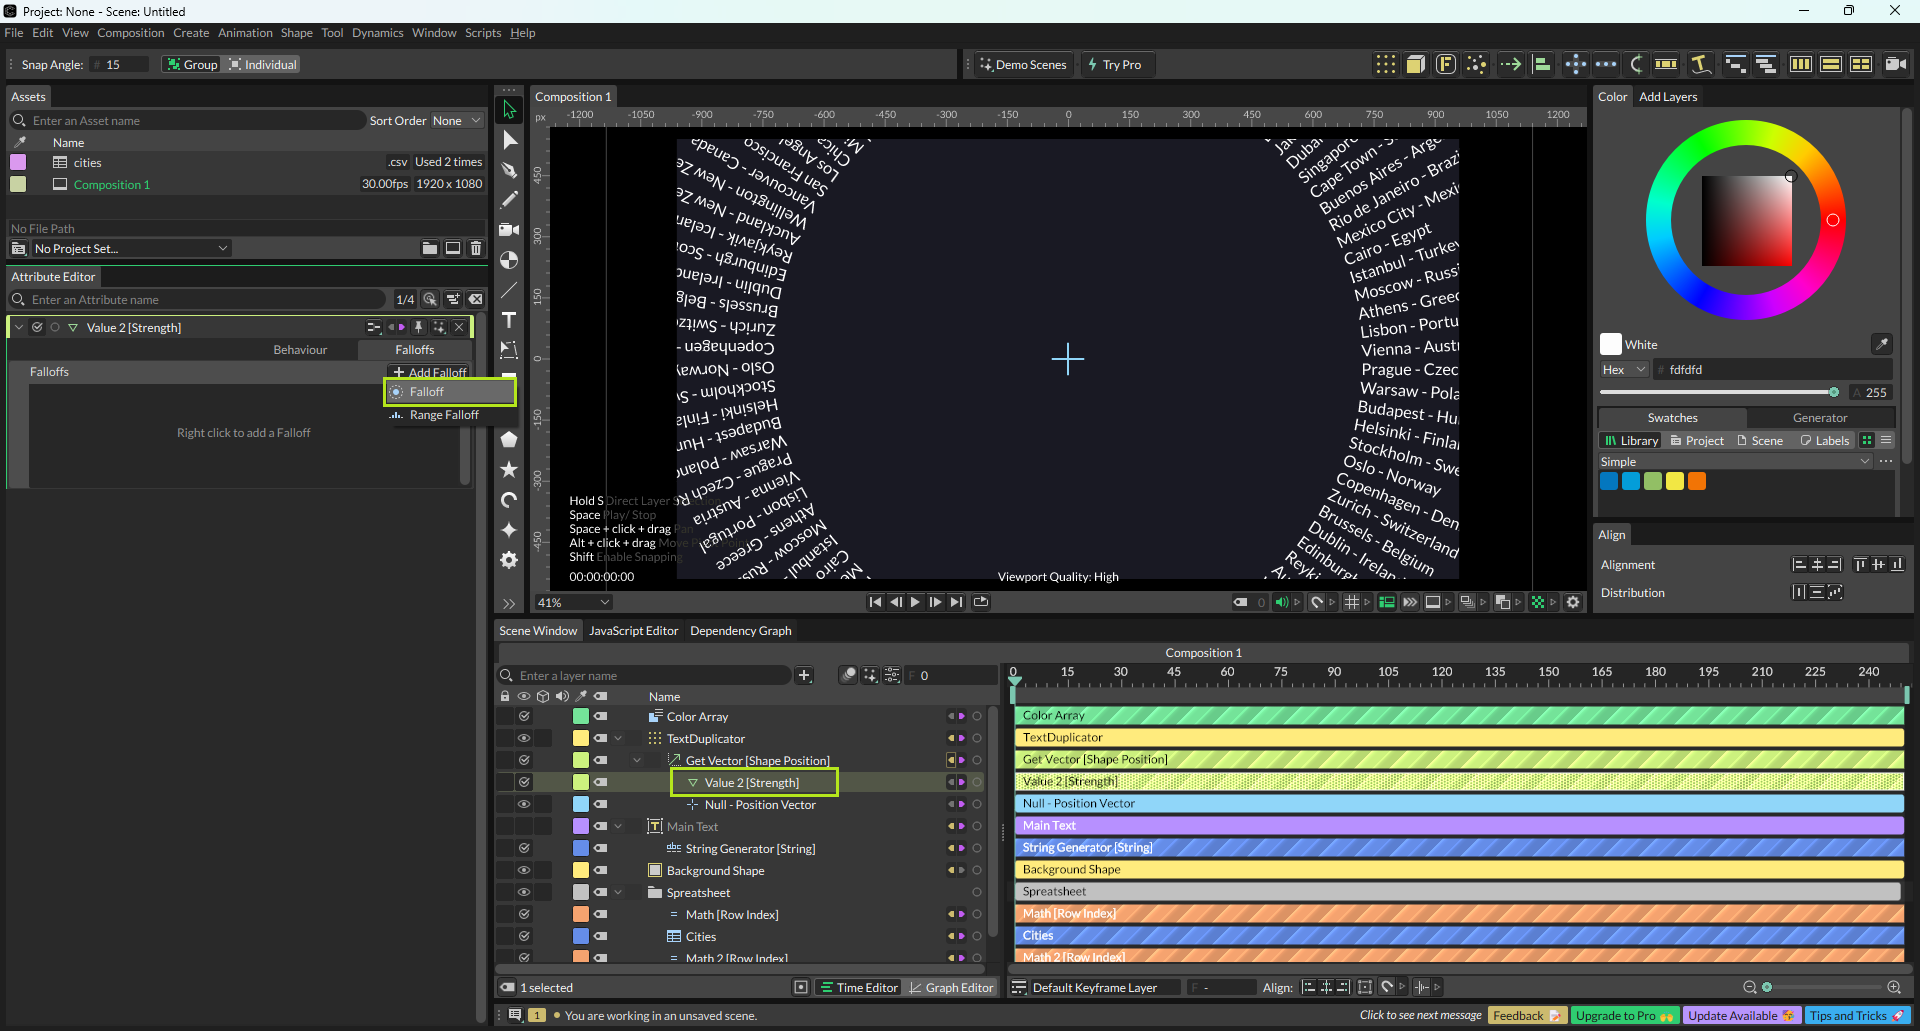
Task: Pick the orange swatch in Simple palette
Action: (1697, 482)
